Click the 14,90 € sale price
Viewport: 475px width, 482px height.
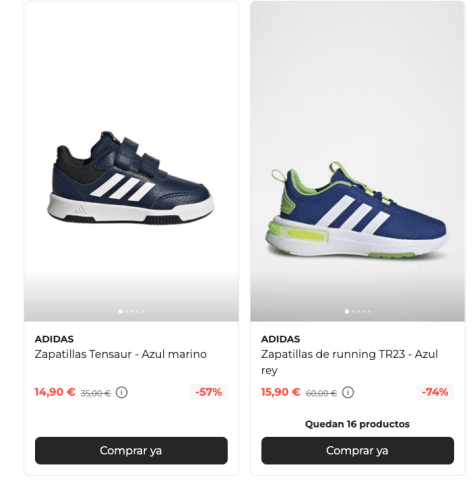pos(55,392)
